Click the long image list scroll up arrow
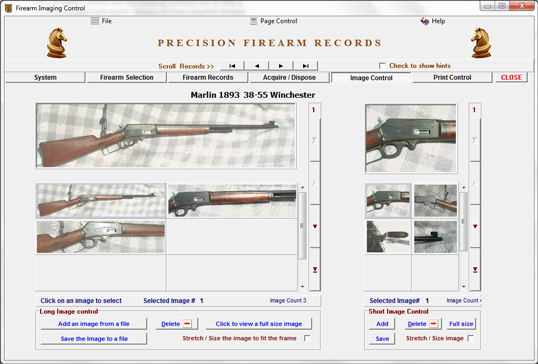The image size is (538, 364). pyautogui.click(x=302, y=187)
